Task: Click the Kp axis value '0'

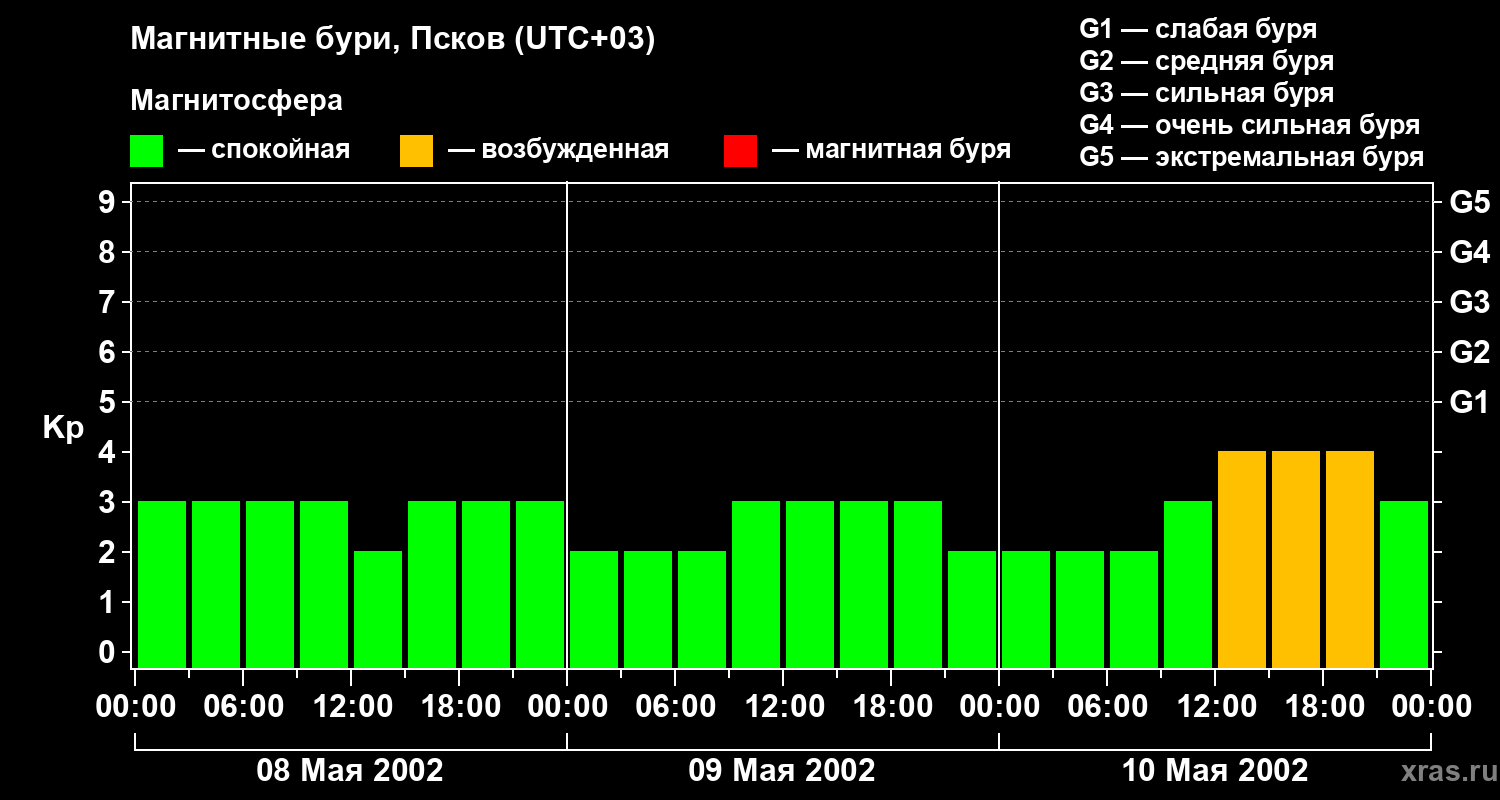Action: [x=109, y=652]
